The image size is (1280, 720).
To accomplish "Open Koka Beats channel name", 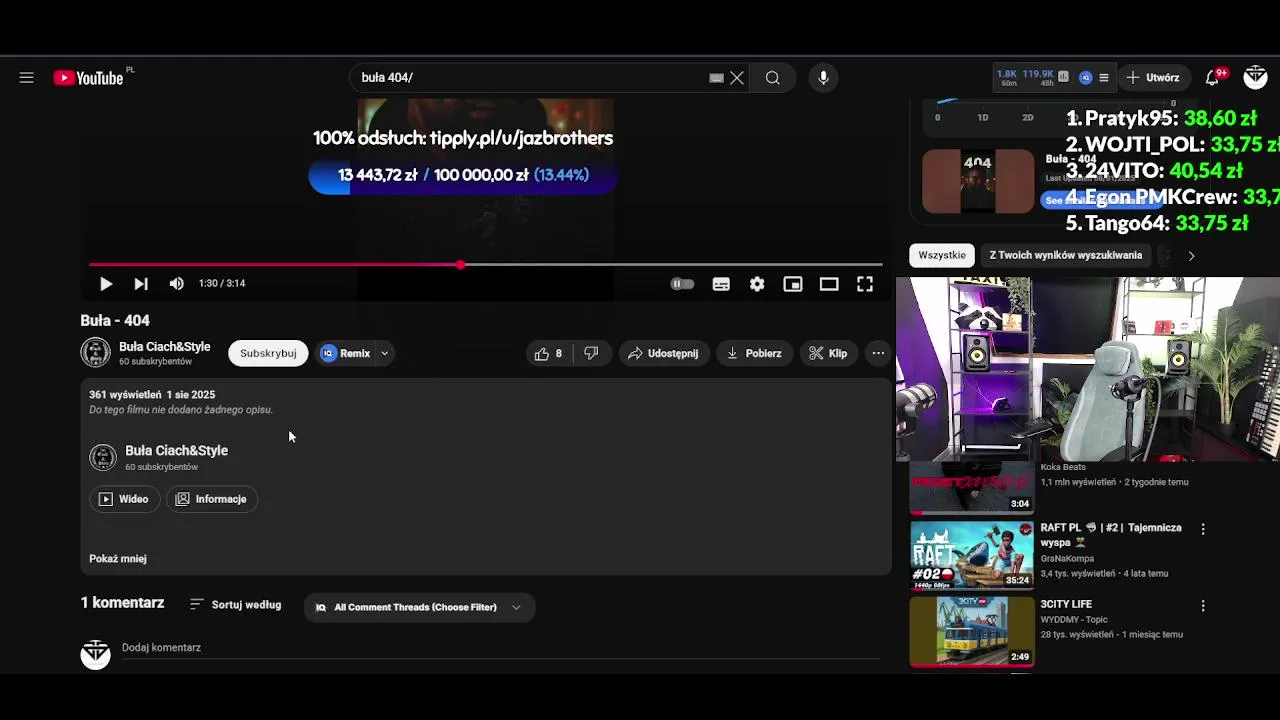I will tap(1063, 467).
